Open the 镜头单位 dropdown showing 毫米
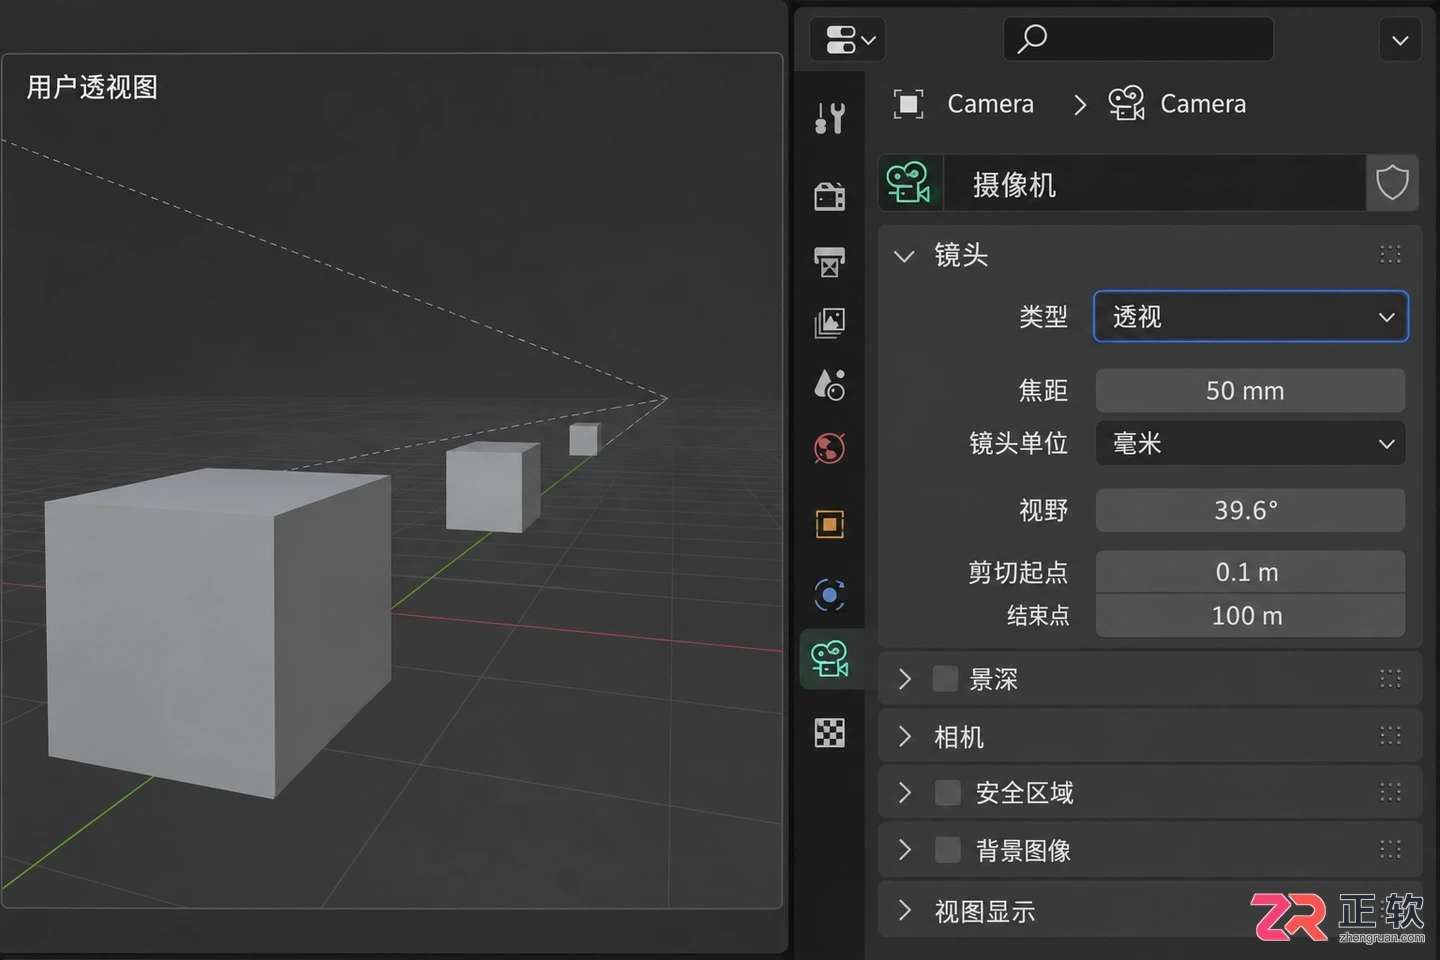Image resolution: width=1440 pixels, height=960 pixels. click(1251, 443)
